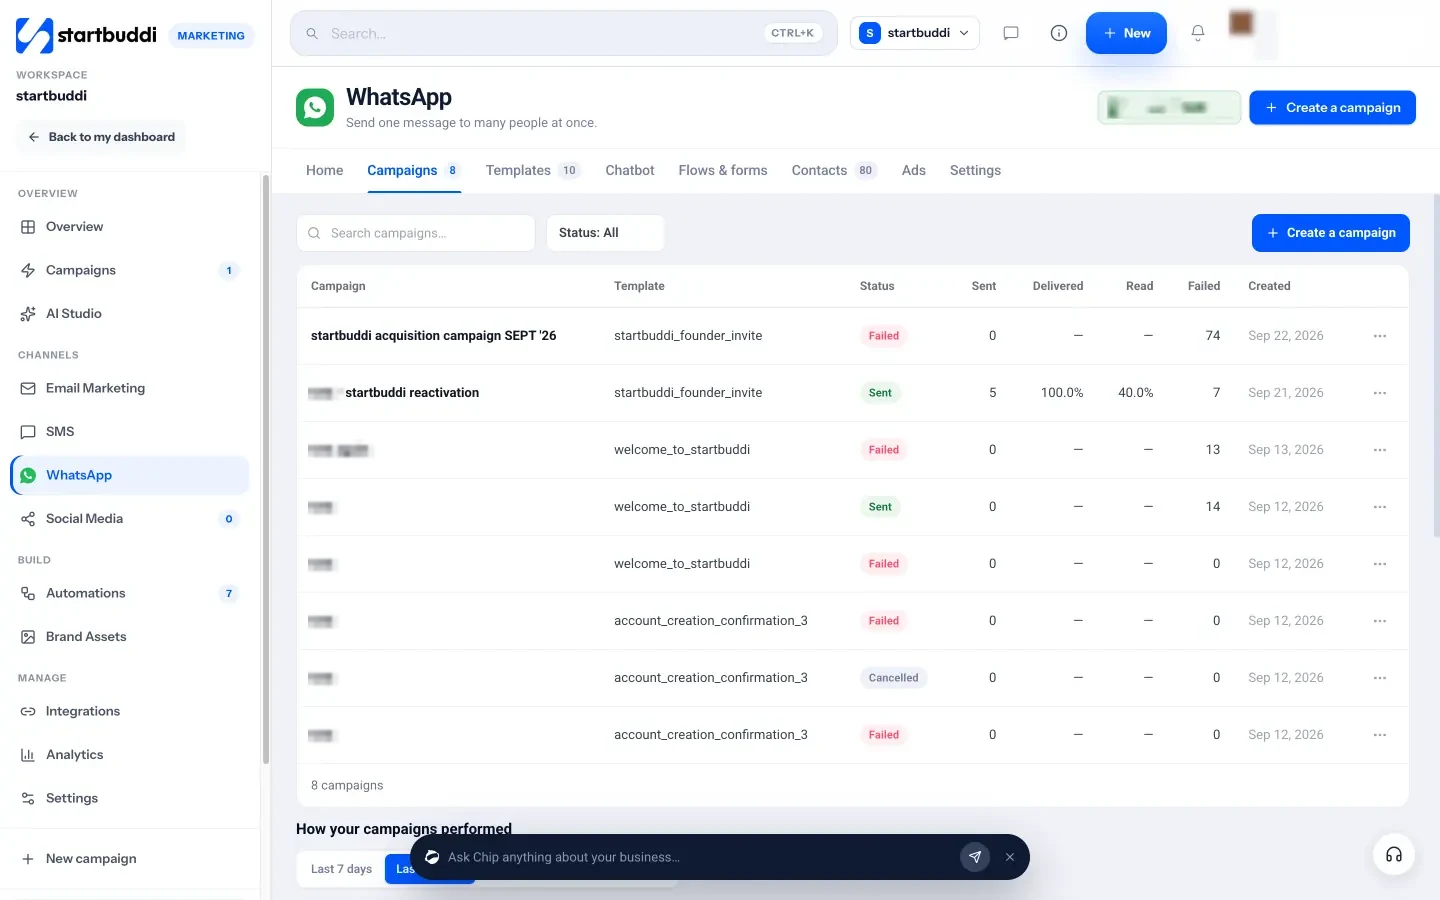The width and height of the screenshot is (1440, 900).
Task: Click the info circle icon
Action: point(1059,33)
